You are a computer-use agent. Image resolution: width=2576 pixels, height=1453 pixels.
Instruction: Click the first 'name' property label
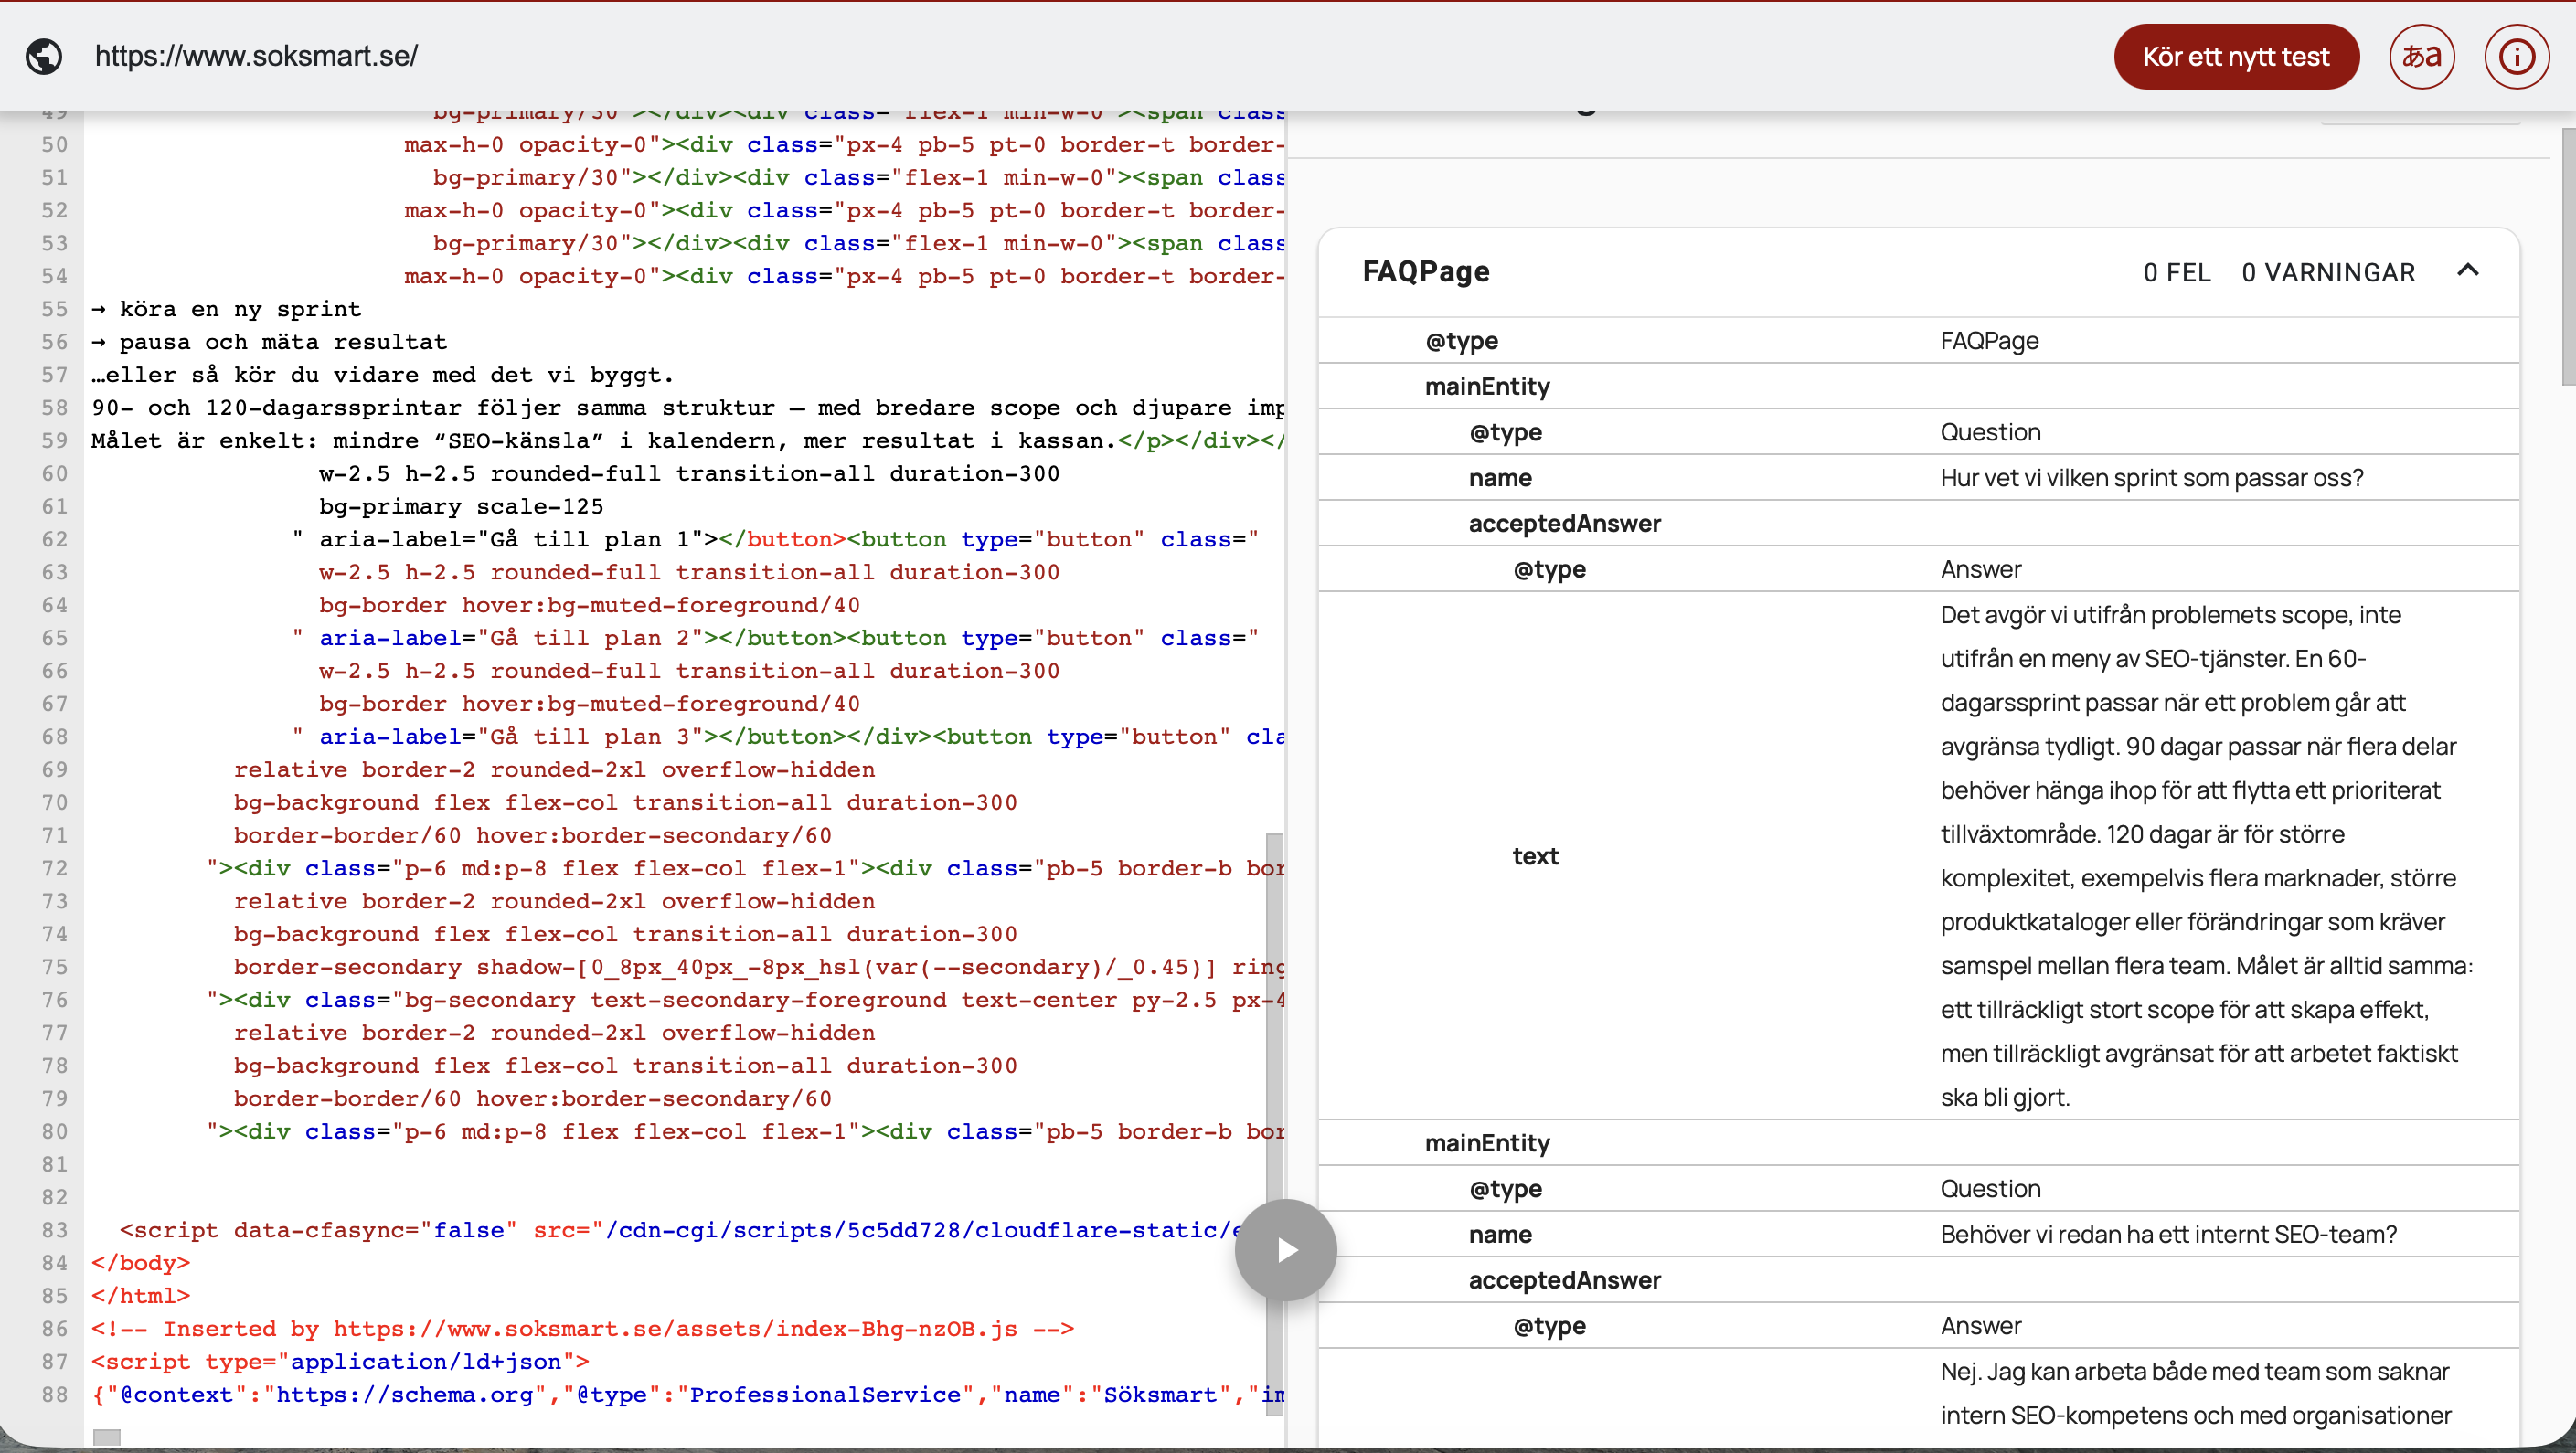click(1500, 478)
